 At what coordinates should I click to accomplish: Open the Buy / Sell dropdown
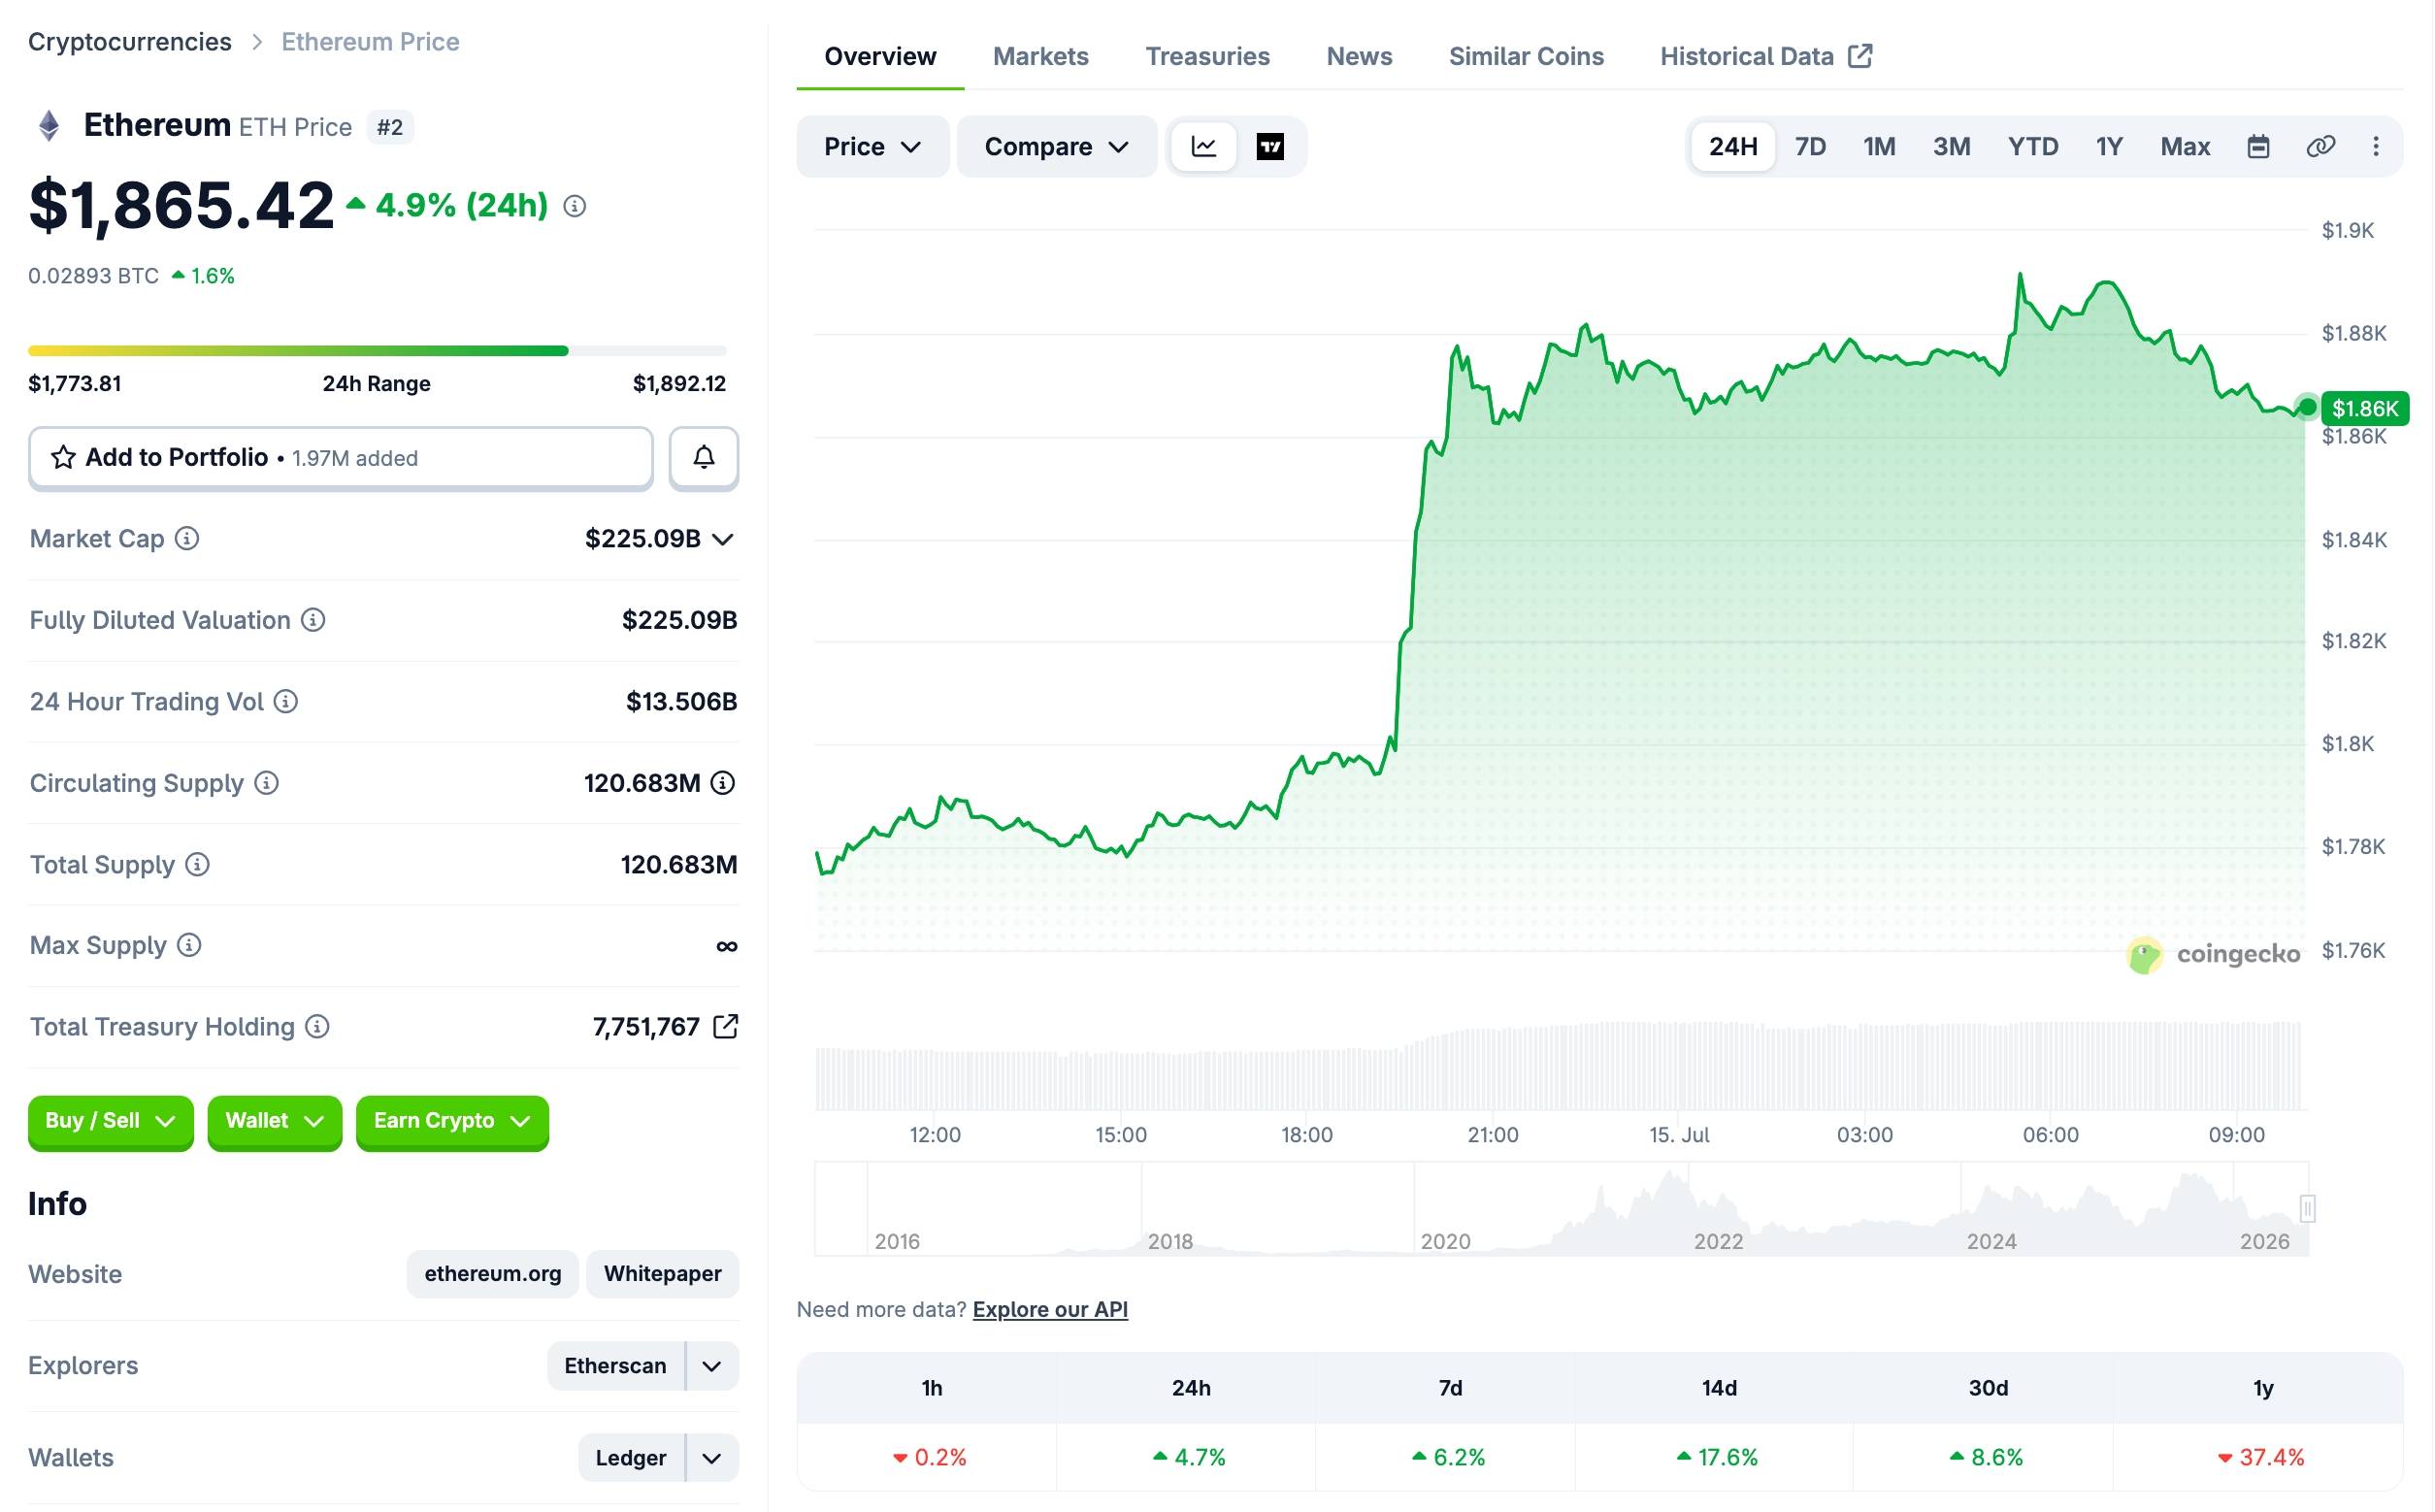click(x=110, y=1121)
